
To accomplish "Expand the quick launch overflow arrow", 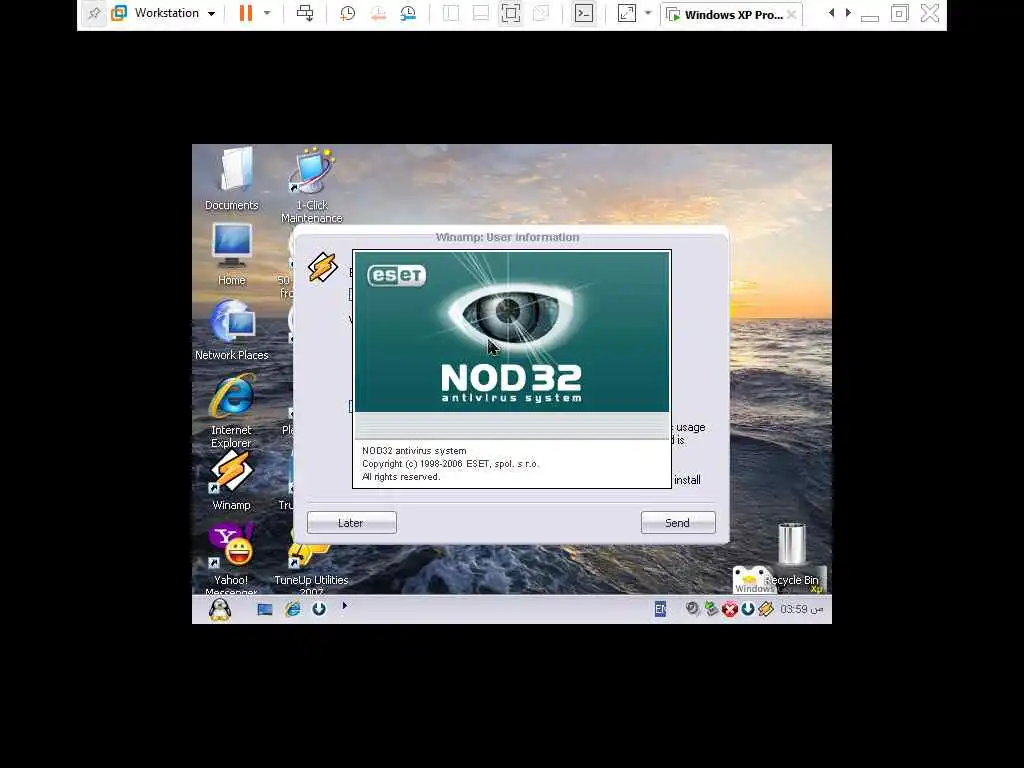I will (345, 606).
